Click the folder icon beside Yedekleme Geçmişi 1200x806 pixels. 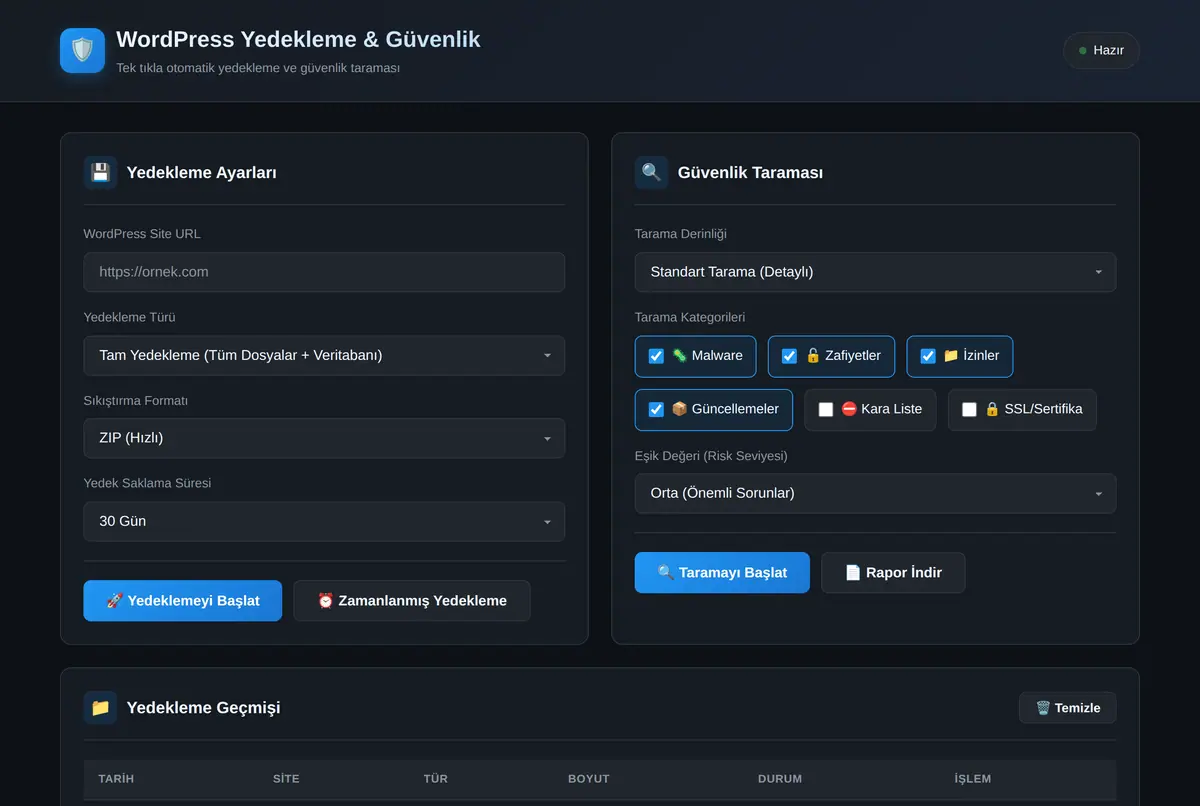pyautogui.click(x=100, y=708)
